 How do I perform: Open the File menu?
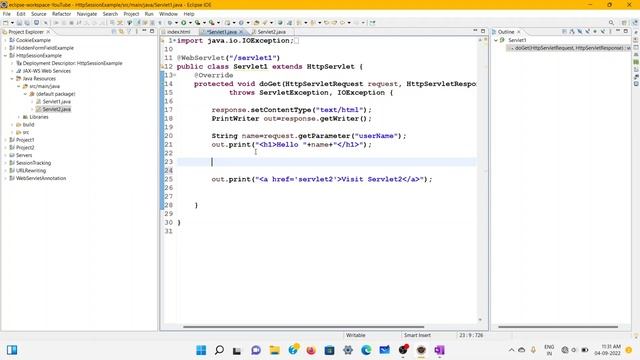click(7, 14)
